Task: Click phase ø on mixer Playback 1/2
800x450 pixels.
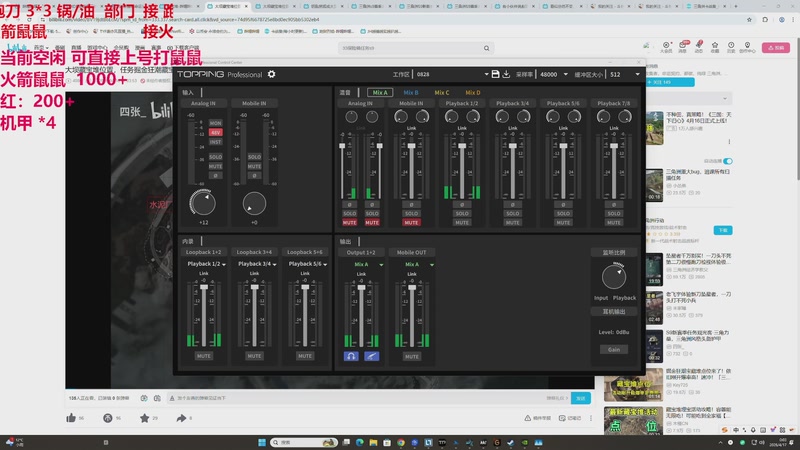Action: coord(462,205)
